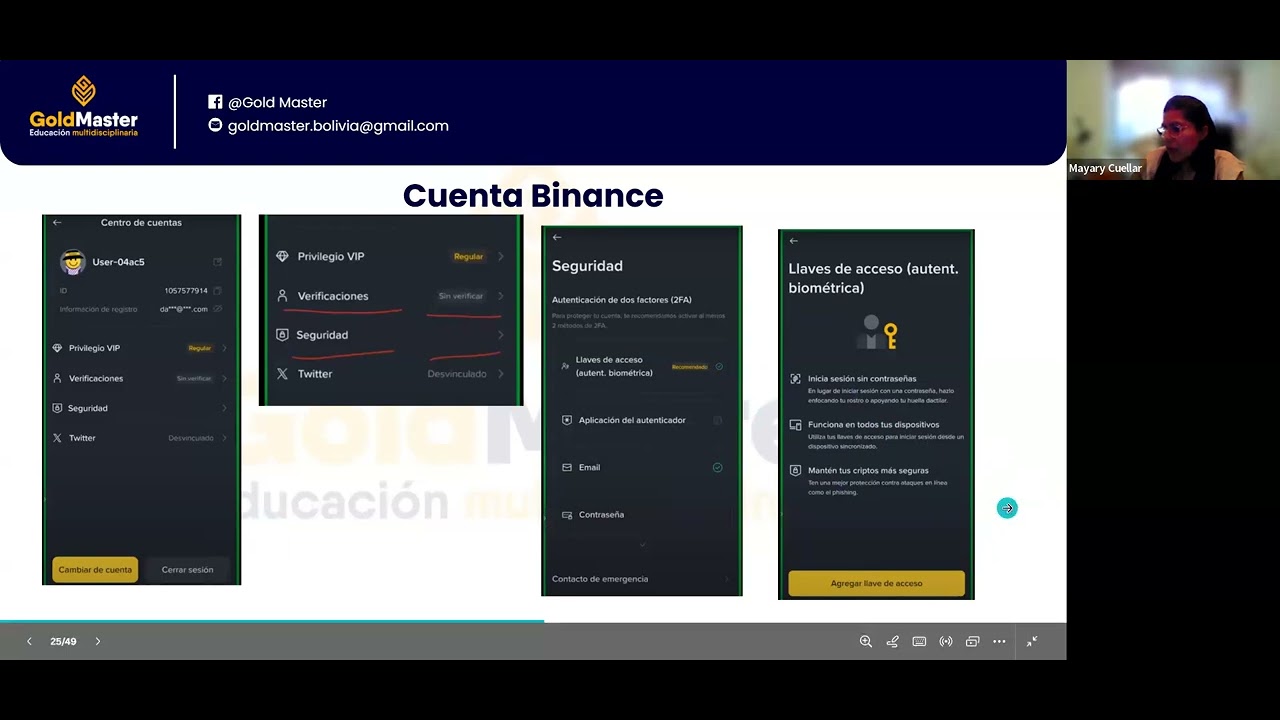Click the Recomendado badge on Llaves de acceso
1280x720 pixels.
(690, 367)
